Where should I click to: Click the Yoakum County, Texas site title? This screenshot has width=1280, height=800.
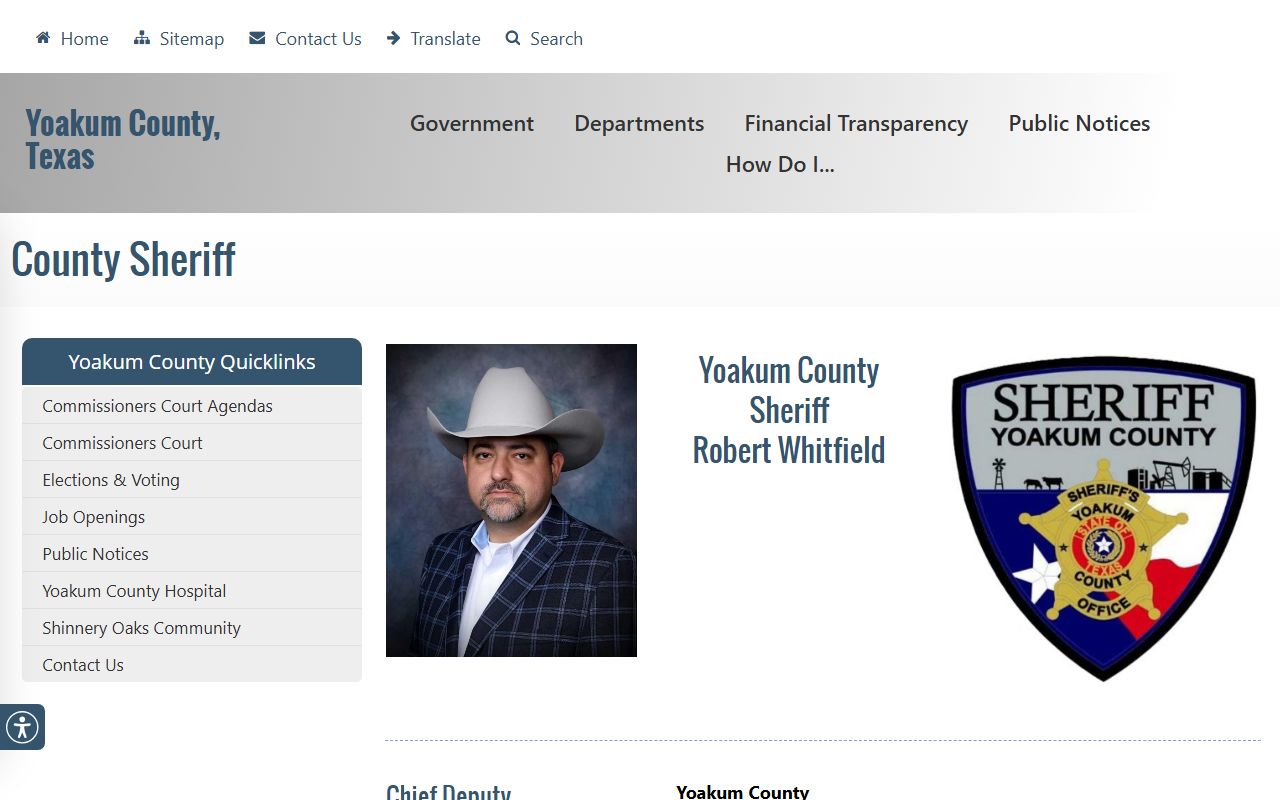click(123, 140)
